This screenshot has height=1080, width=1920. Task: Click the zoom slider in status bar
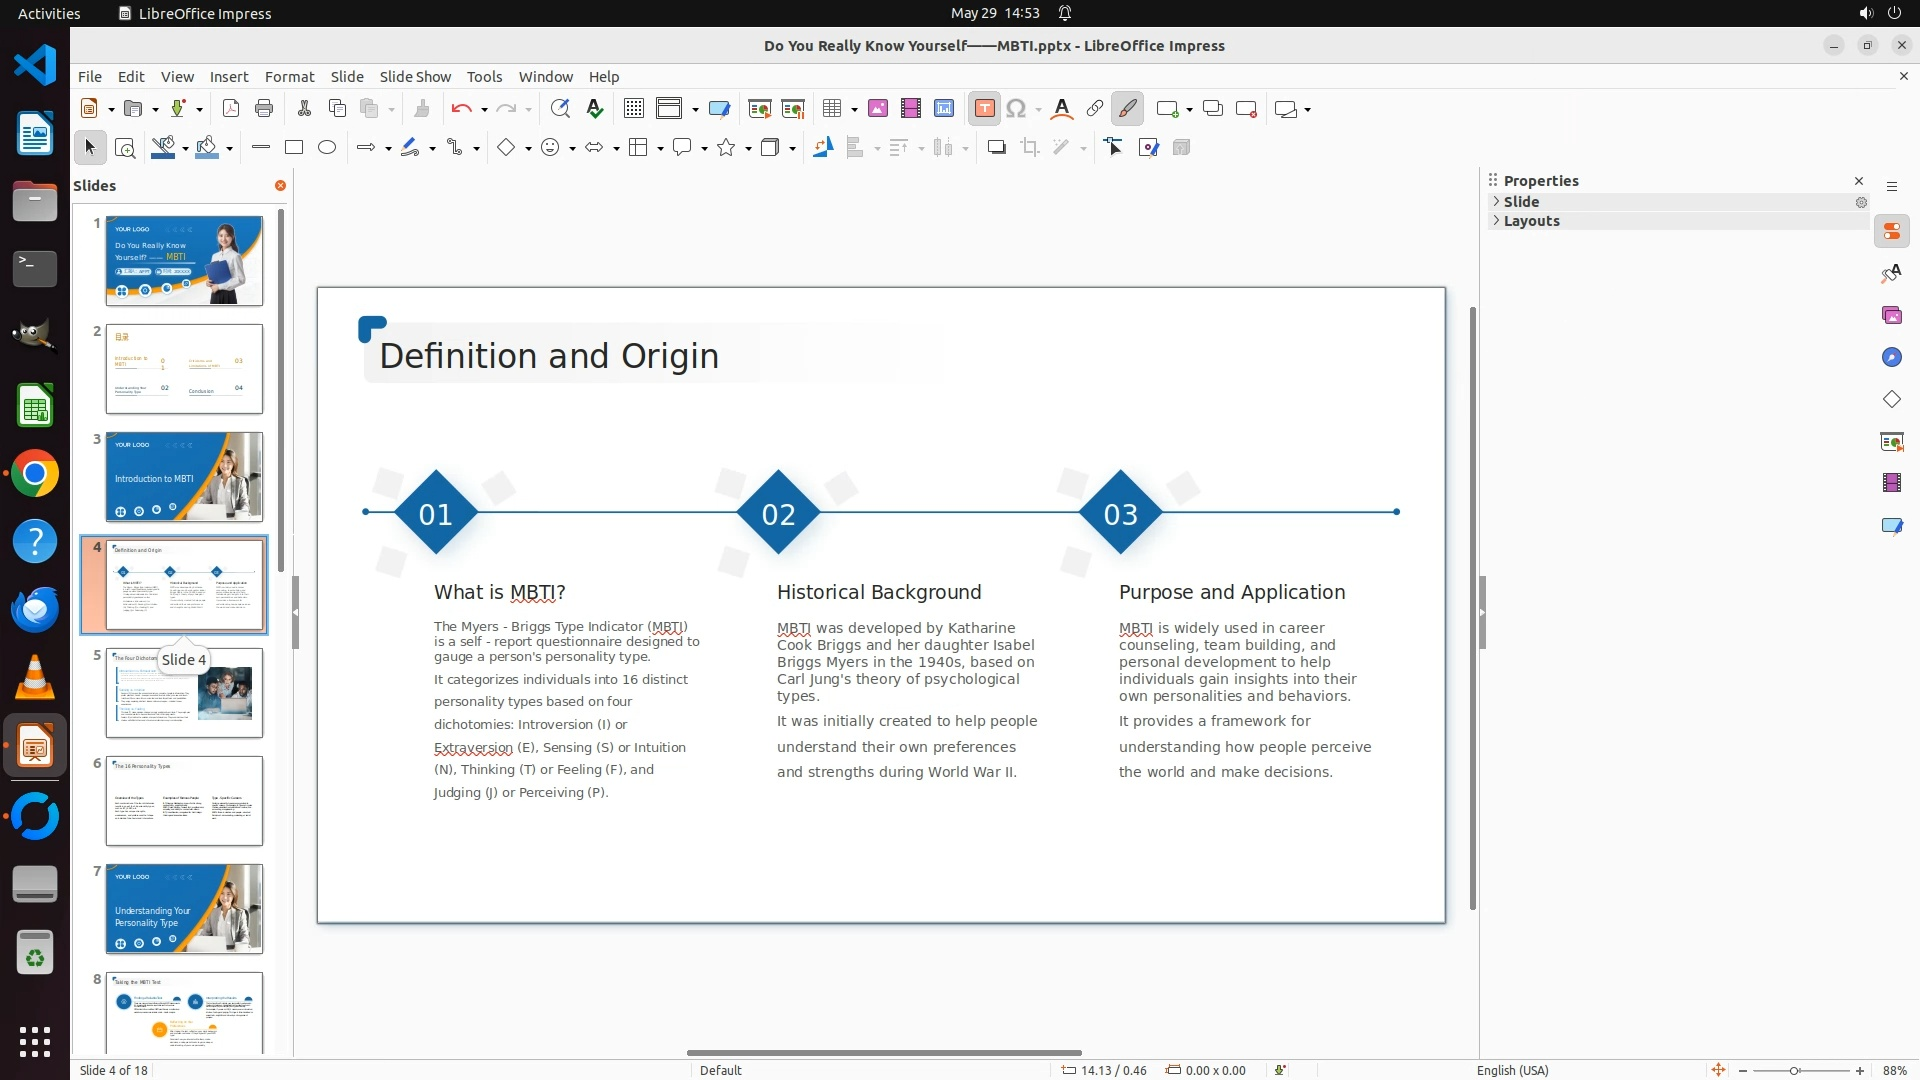pos(1794,1070)
